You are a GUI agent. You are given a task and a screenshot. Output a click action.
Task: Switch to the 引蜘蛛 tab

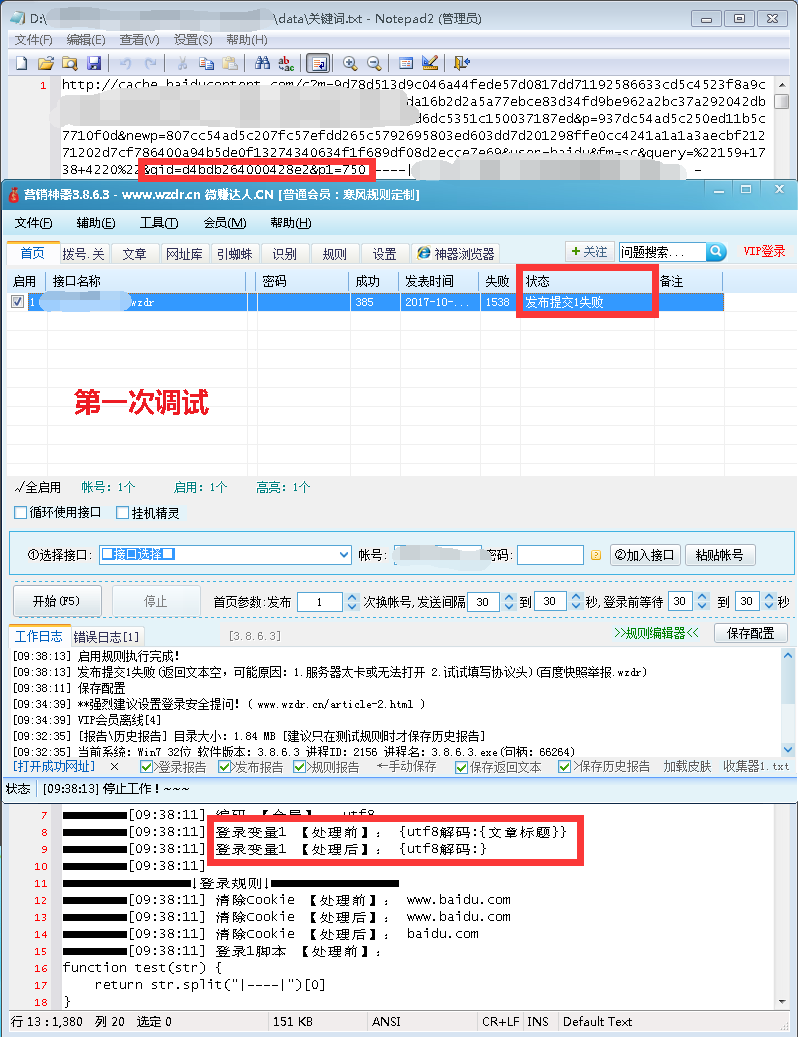pyautogui.click(x=235, y=254)
